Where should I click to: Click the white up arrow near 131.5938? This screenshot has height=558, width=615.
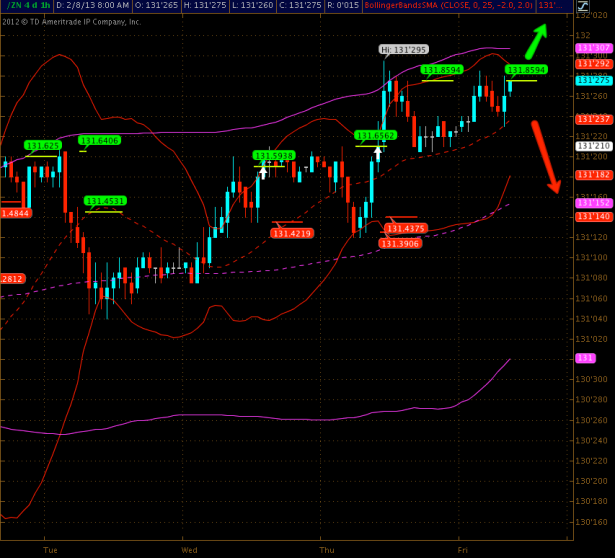(x=263, y=170)
